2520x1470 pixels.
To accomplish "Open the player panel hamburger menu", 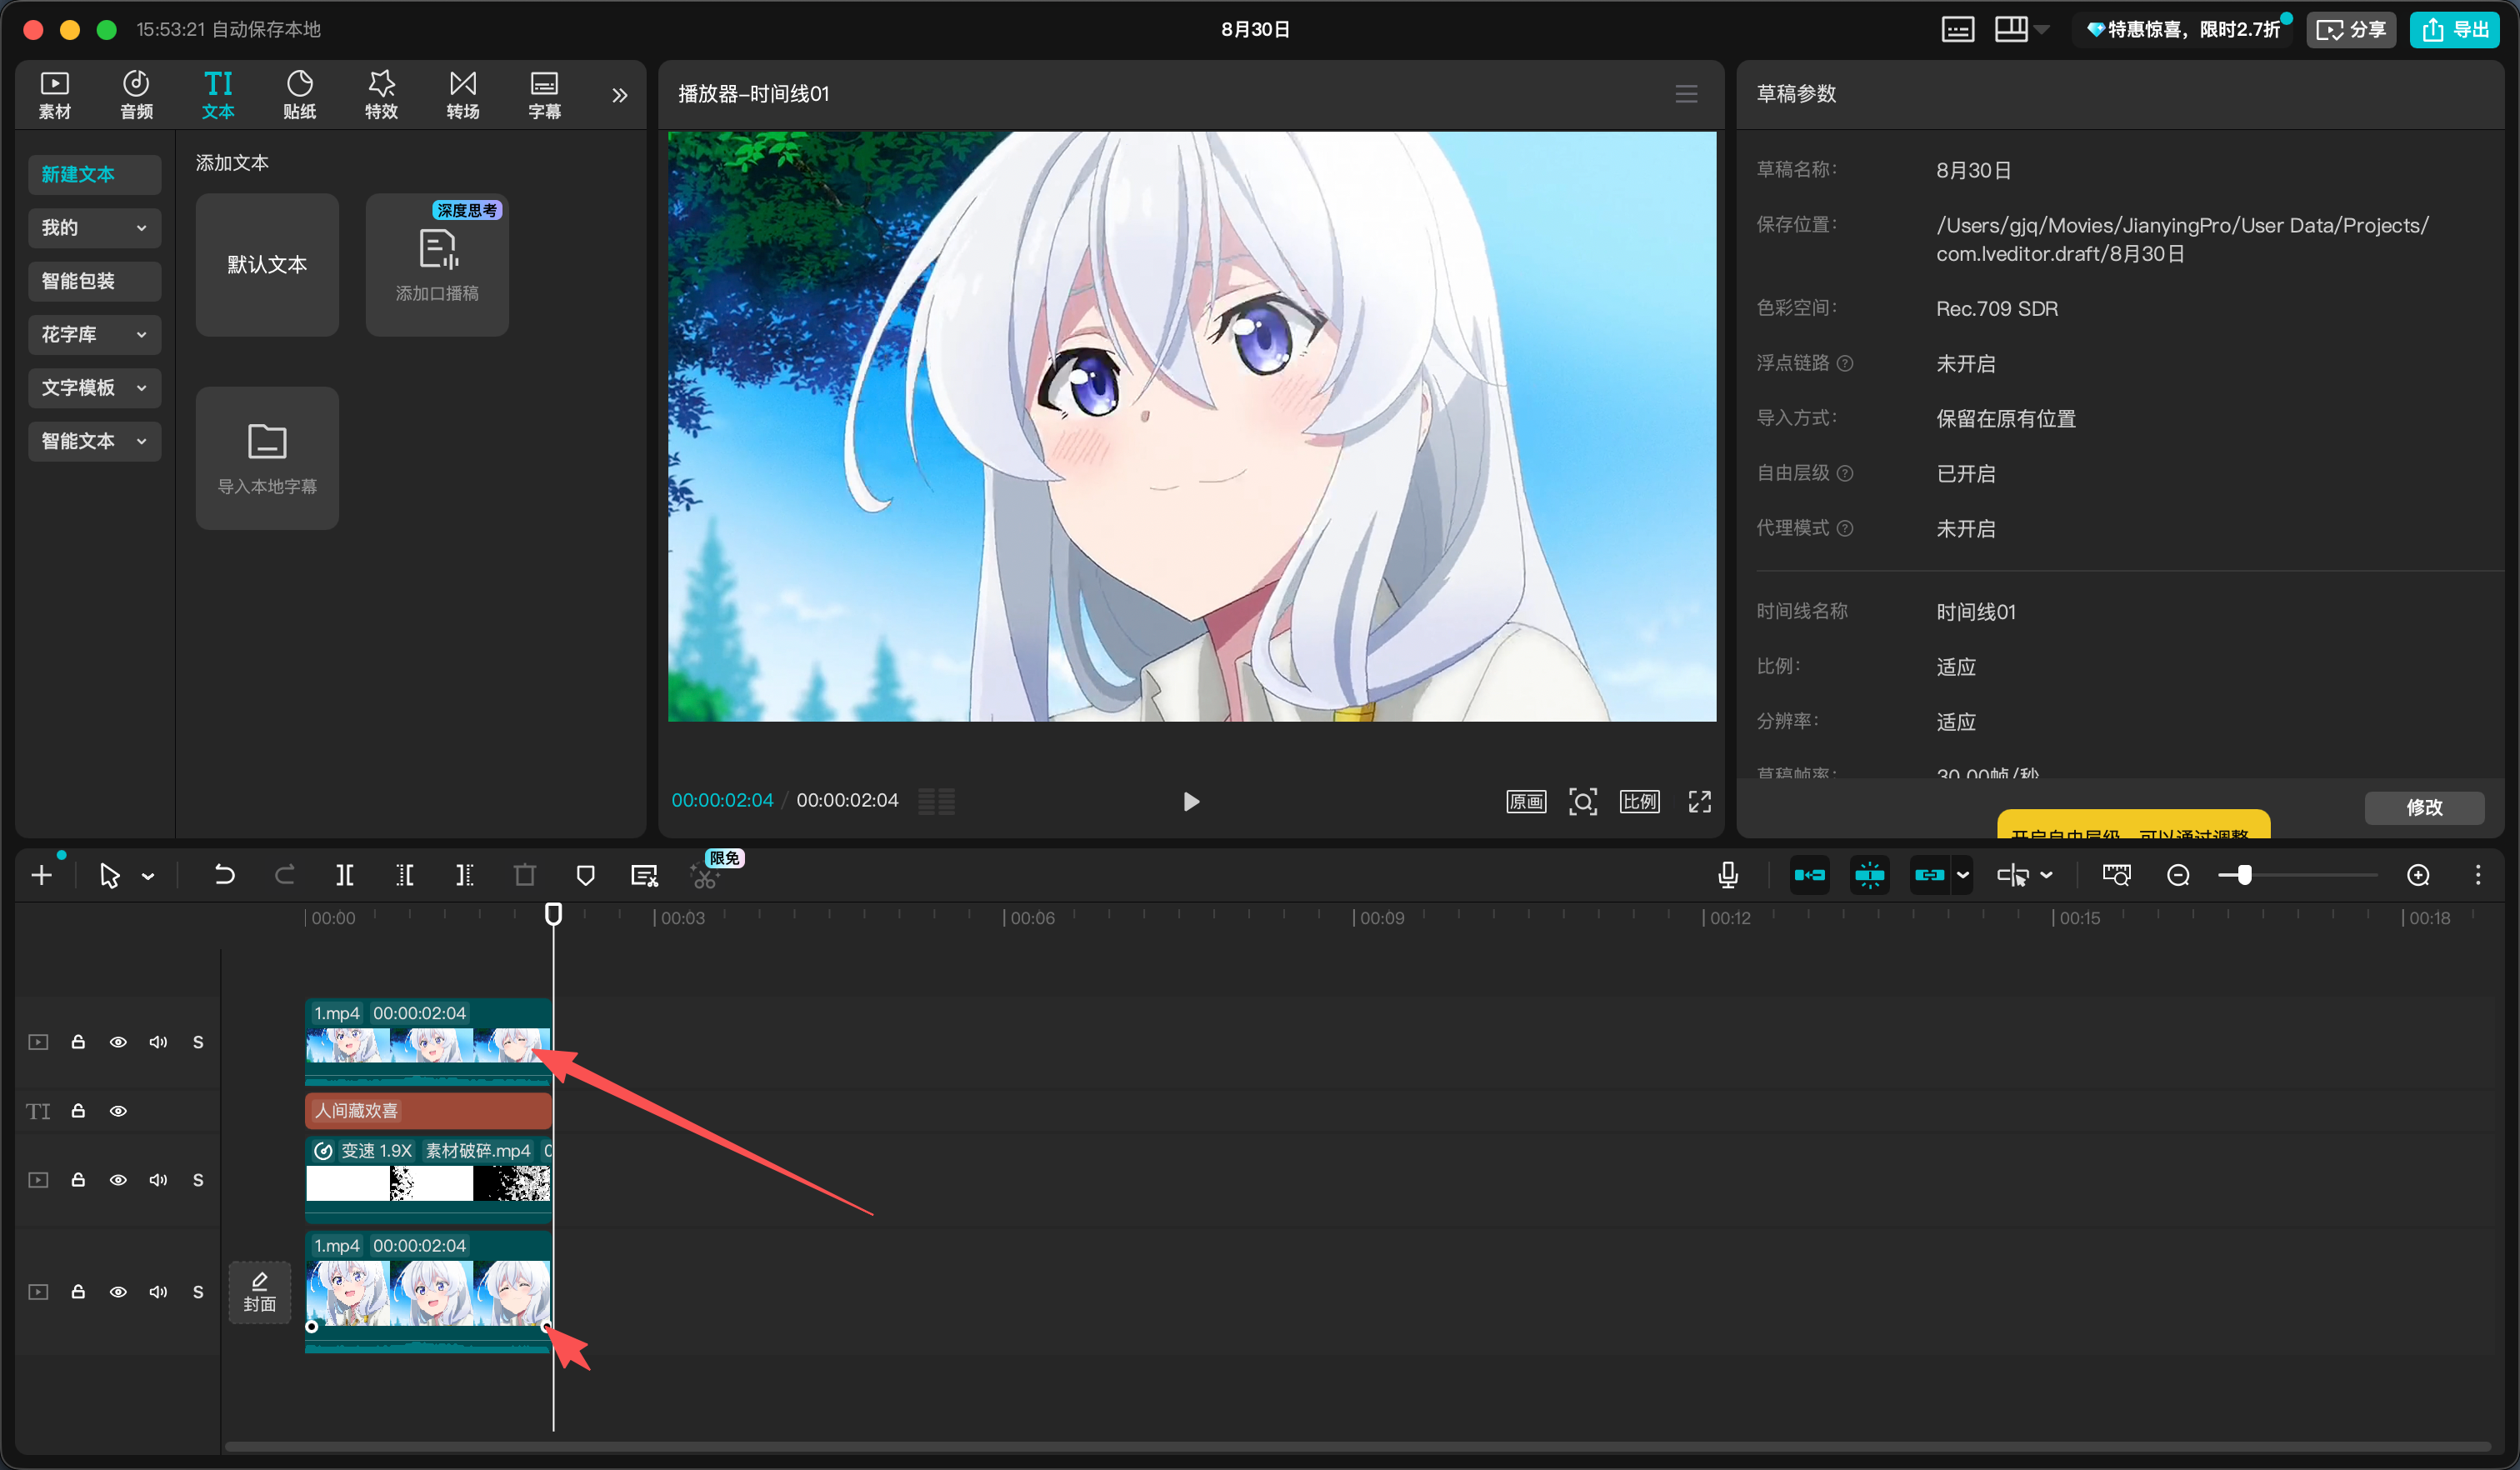I will (x=1686, y=94).
